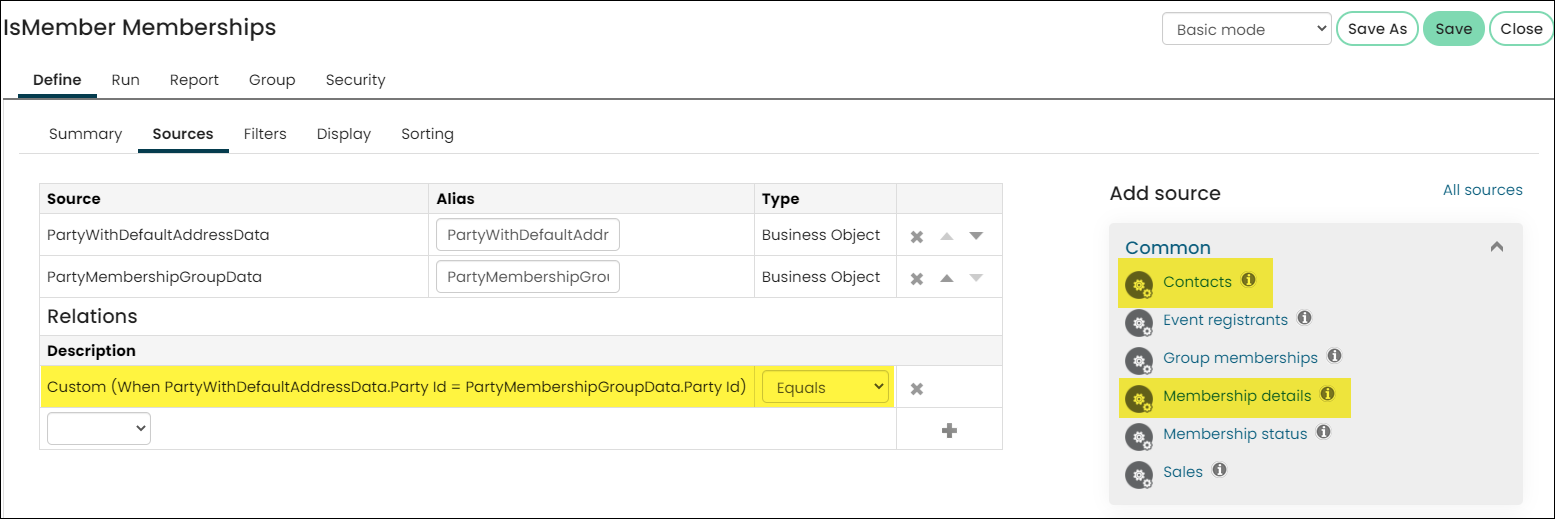Add the Membership status source
Screen dimensions: 1555x519
tap(1235, 434)
